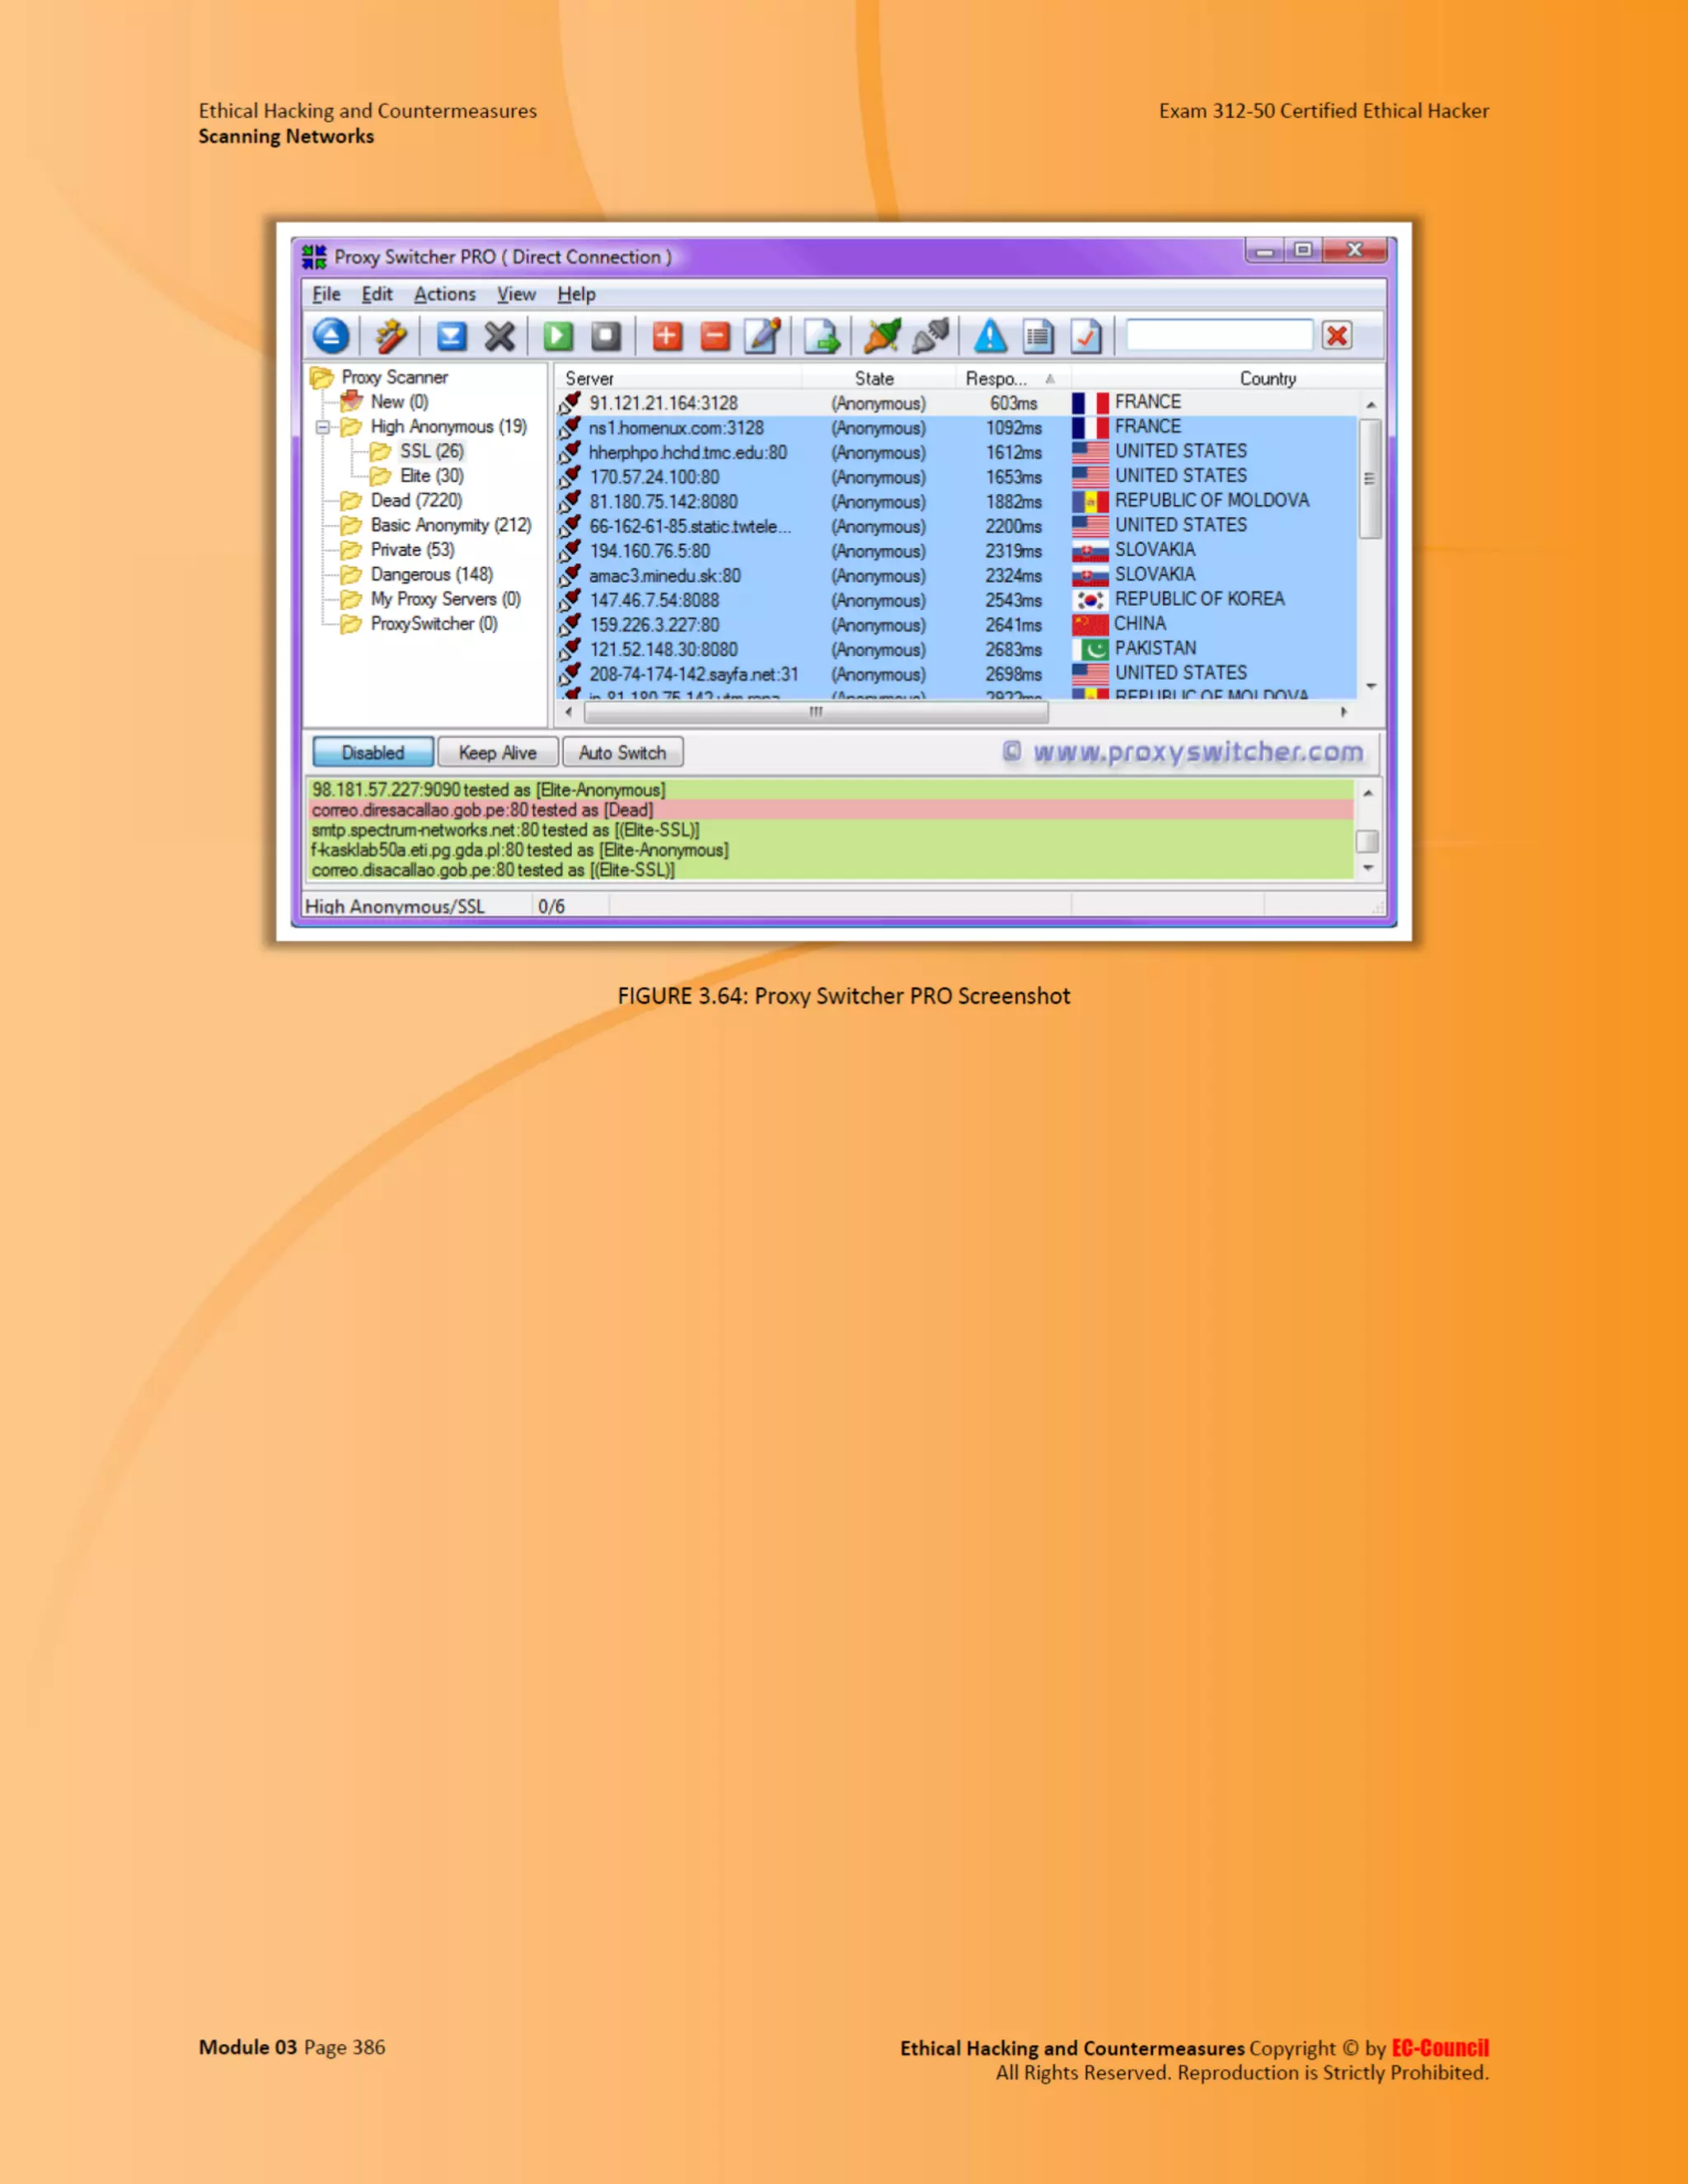This screenshot has height=2184, width=1688.
Task: Click the pencil edit proxy icon
Action: point(763,336)
